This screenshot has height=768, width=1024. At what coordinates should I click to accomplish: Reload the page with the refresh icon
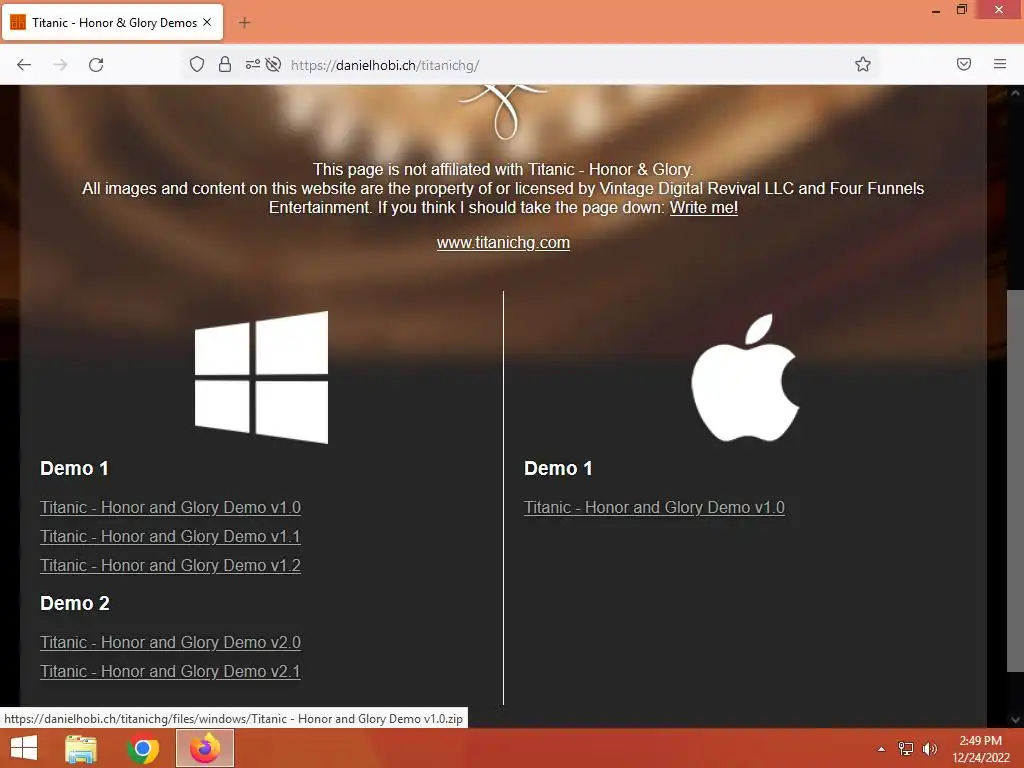coord(96,65)
